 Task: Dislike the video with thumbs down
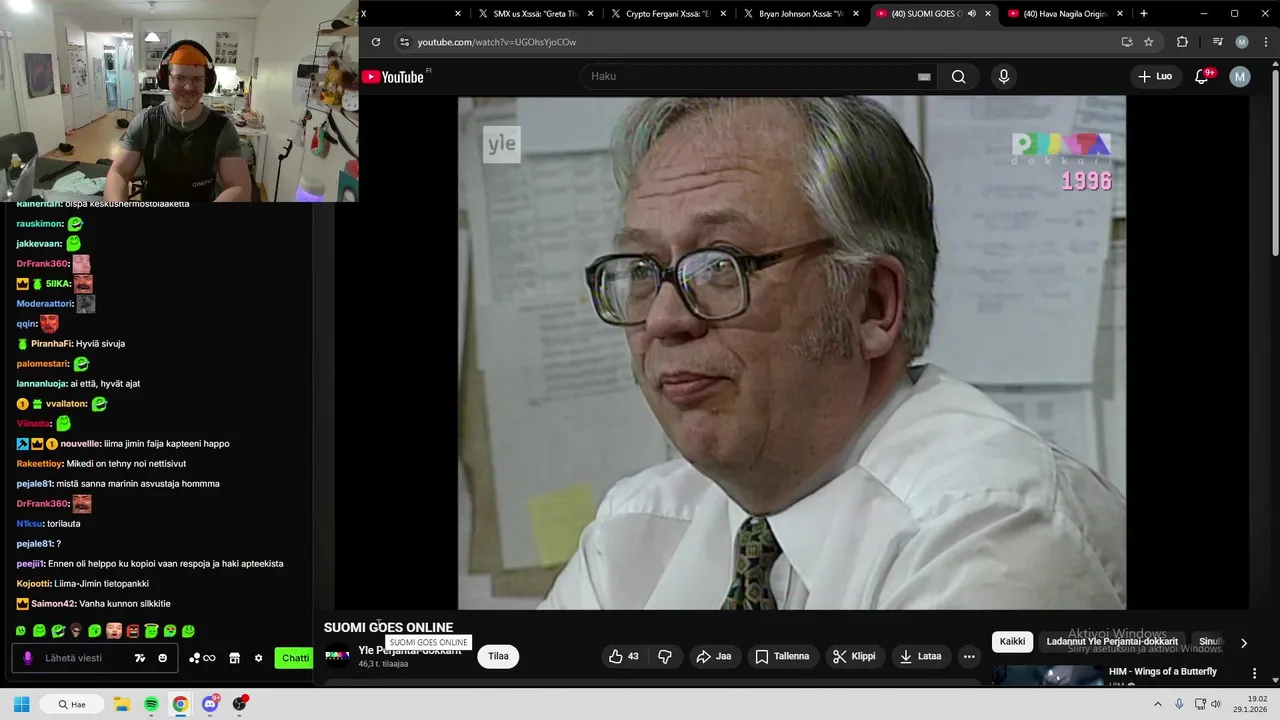[664, 656]
